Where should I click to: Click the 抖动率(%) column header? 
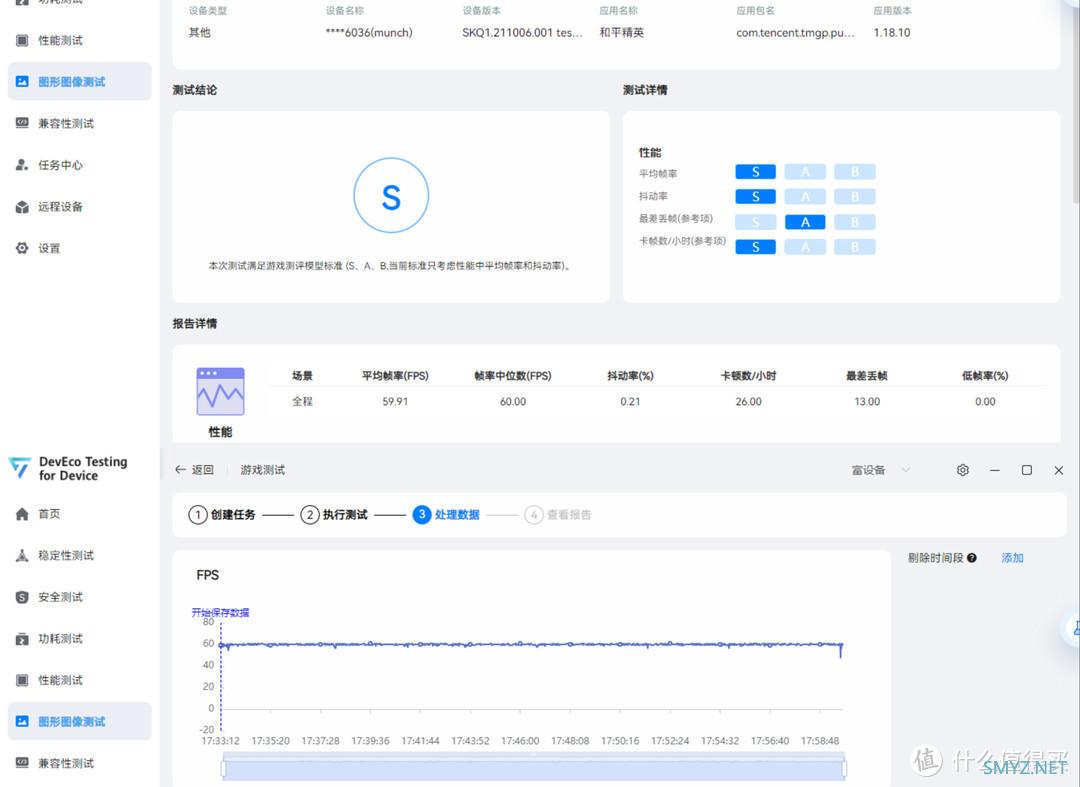pos(630,375)
